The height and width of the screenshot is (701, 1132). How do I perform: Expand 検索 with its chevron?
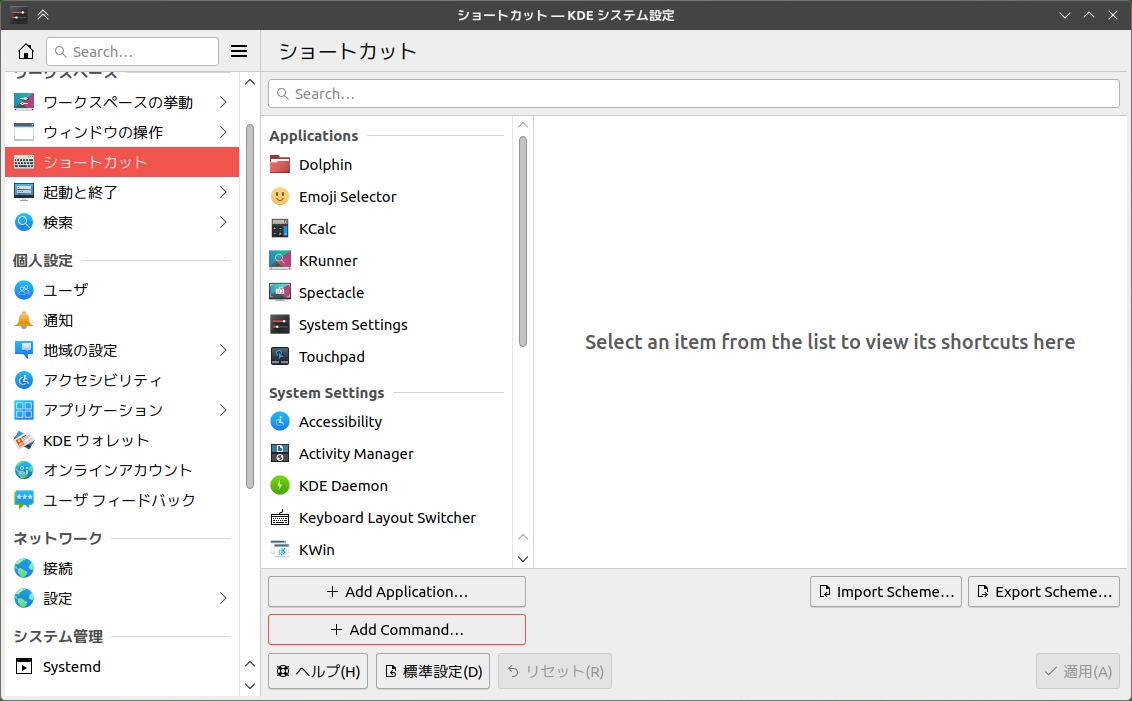pos(223,222)
